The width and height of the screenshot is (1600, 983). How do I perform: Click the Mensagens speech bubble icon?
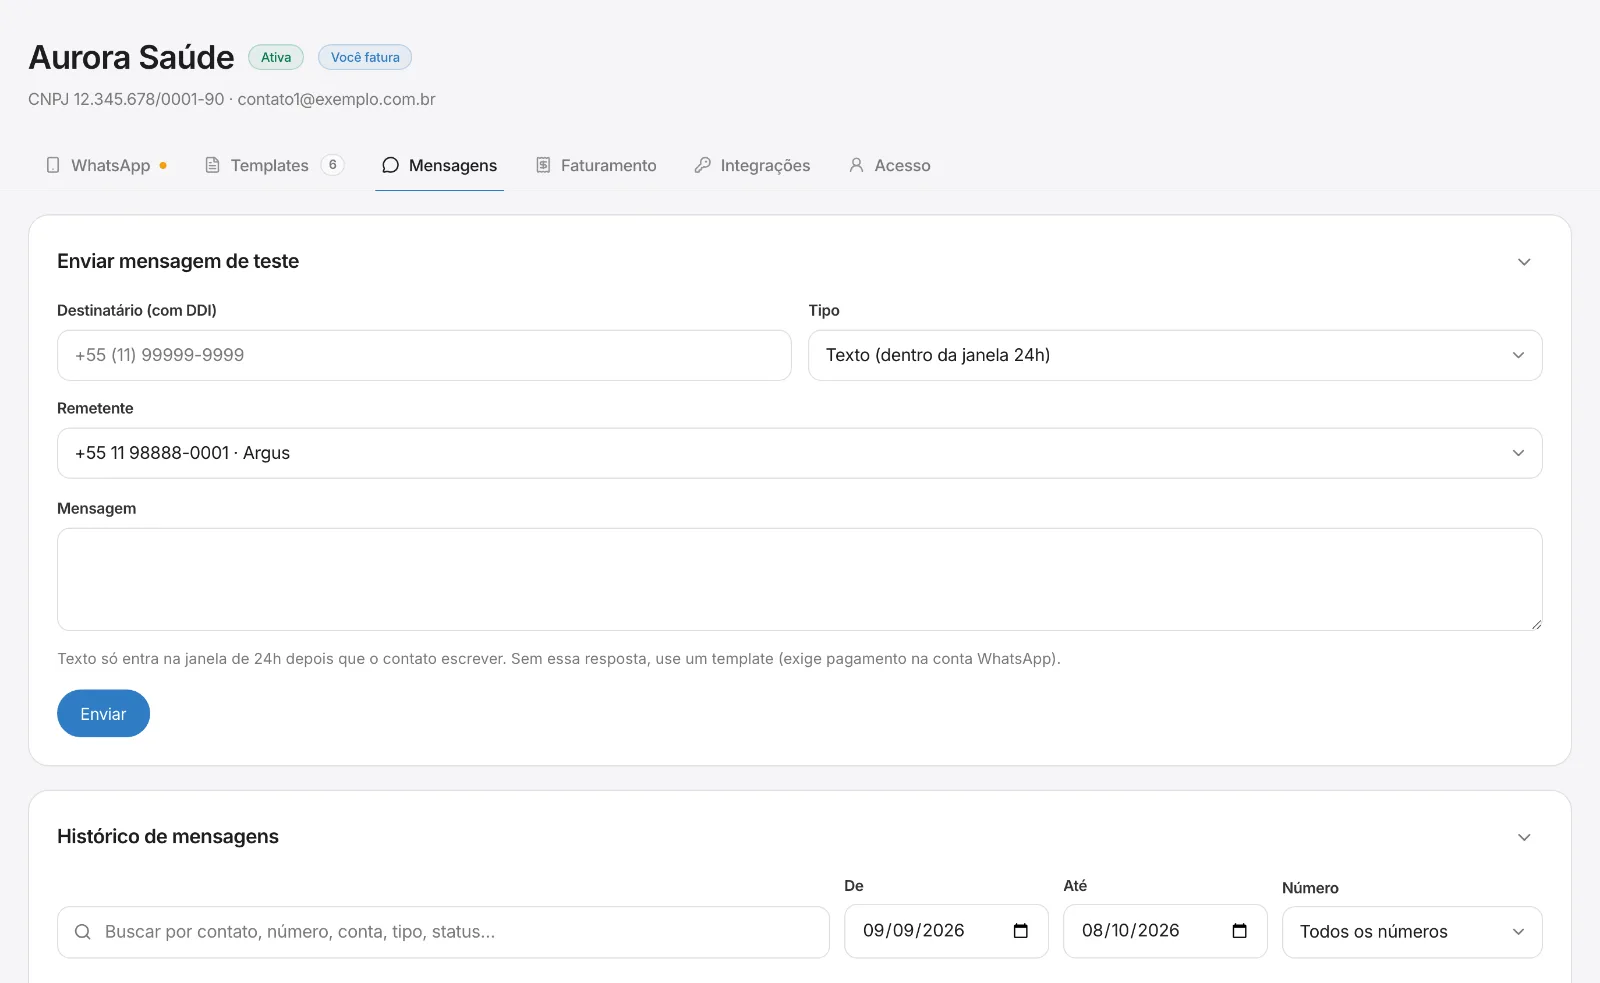(390, 165)
